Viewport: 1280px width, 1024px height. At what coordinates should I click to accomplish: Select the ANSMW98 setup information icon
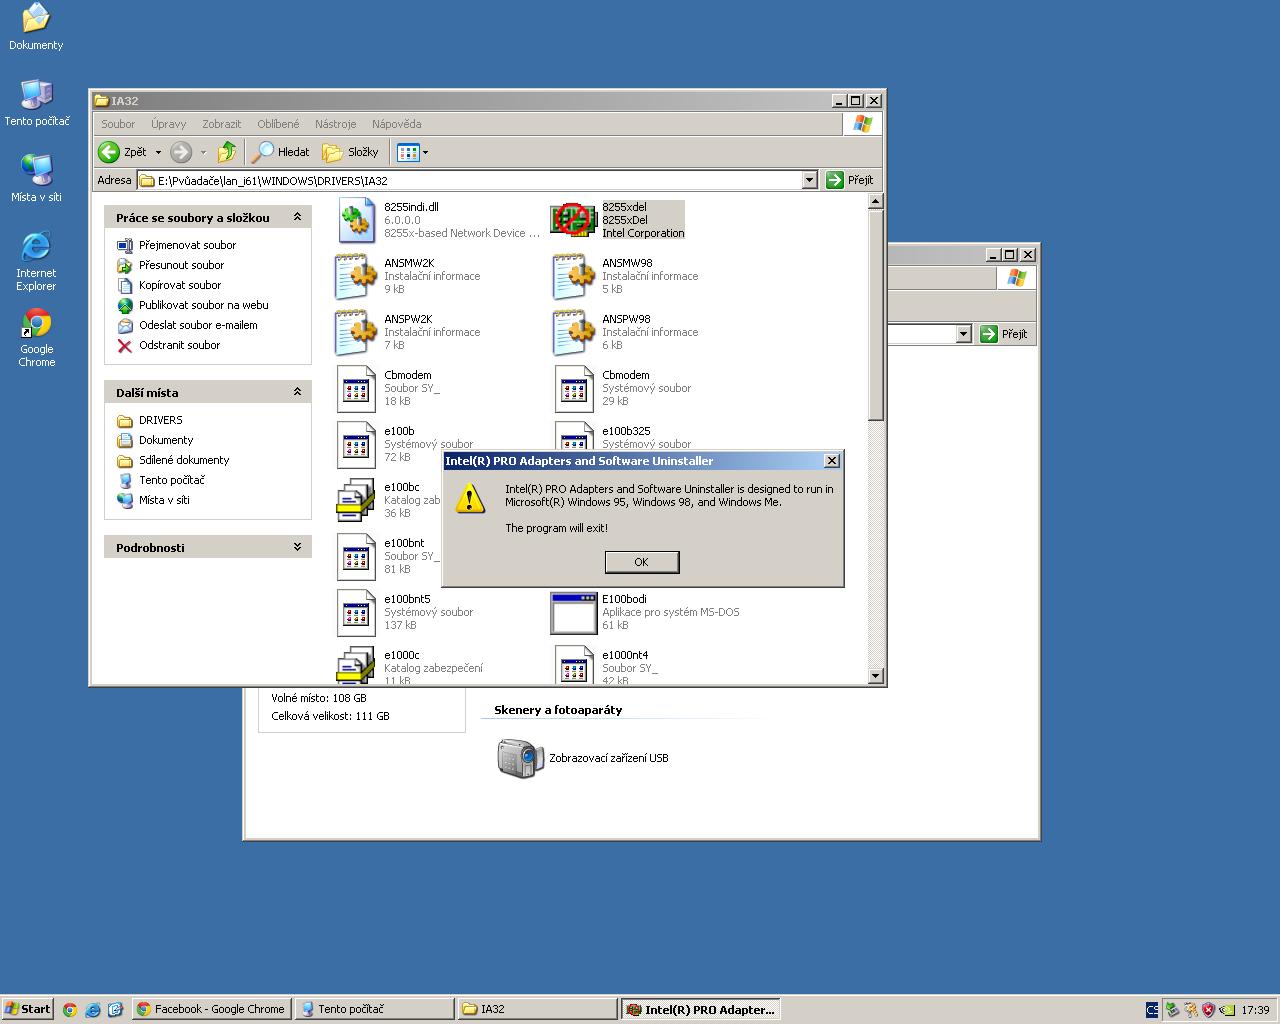coord(573,276)
